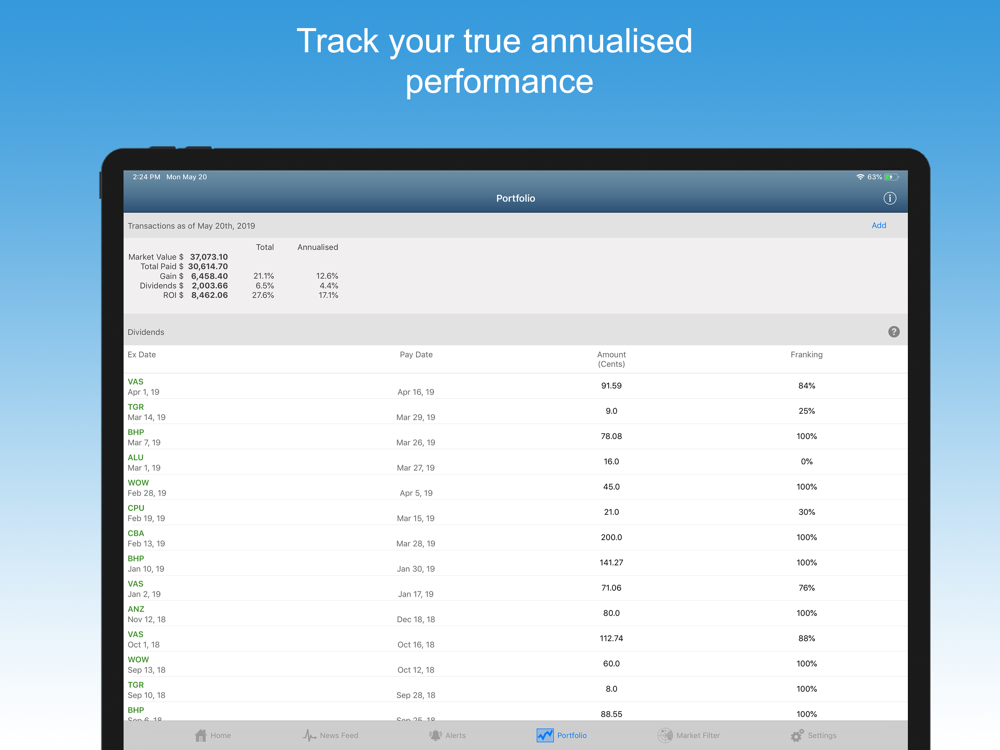Image resolution: width=1000 pixels, height=750 pixels.
Task: Open the info icon in Portfolio header
Action: click(x=889, y=198)
